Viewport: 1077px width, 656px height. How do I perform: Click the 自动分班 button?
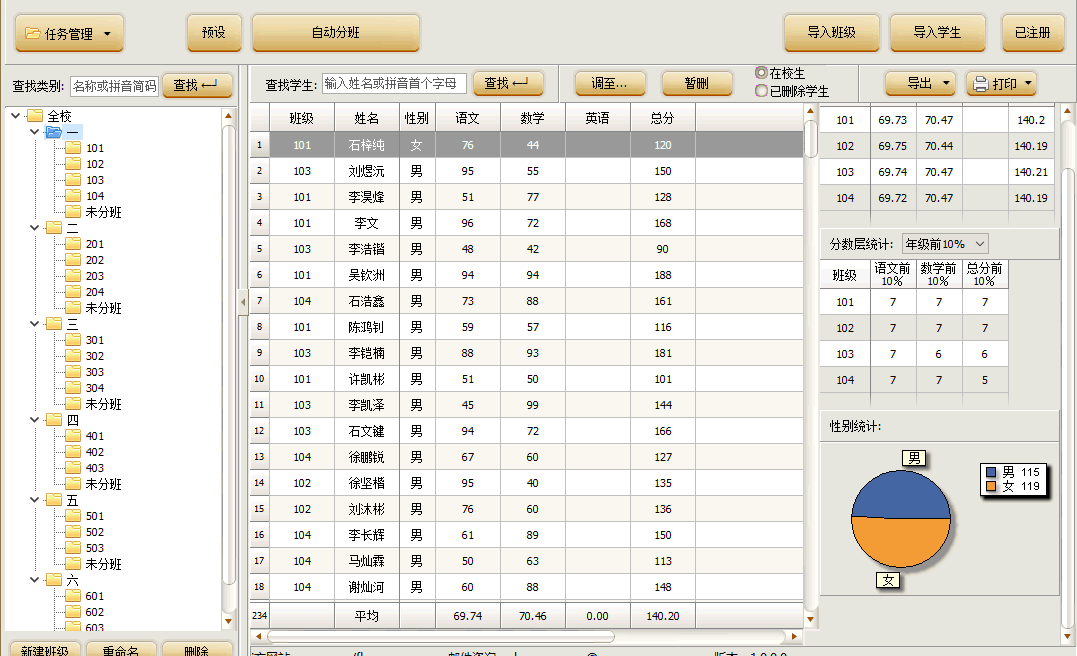click(335, 33)
